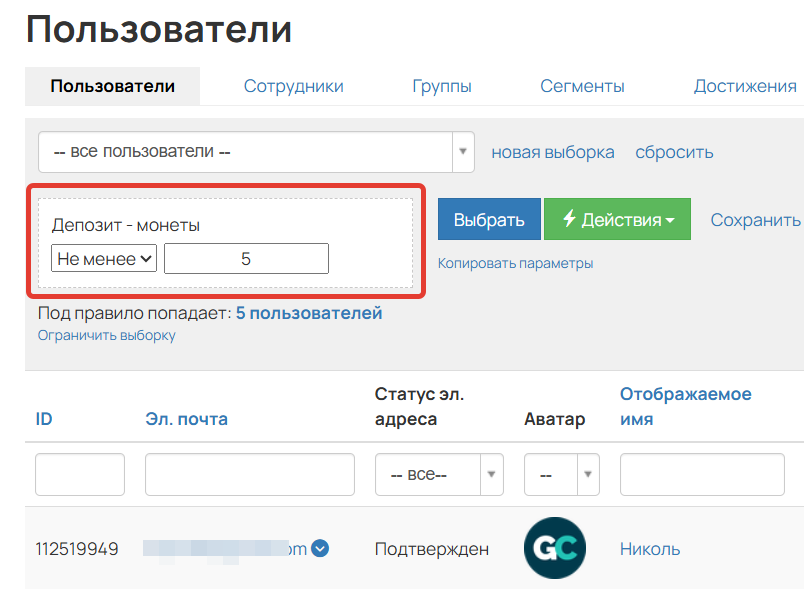Image resolution: width=804 pixels, height=589 pixels.
Task: Switch to the Сотрудники tab
Action: pos(293,86)
